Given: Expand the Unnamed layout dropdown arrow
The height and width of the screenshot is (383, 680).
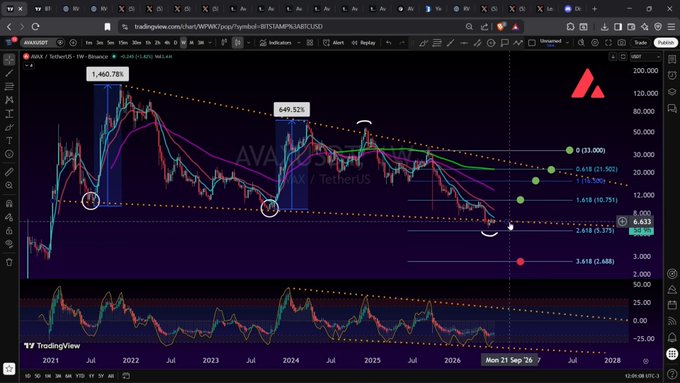Looking at the screenshot, I should pos(568,43).
